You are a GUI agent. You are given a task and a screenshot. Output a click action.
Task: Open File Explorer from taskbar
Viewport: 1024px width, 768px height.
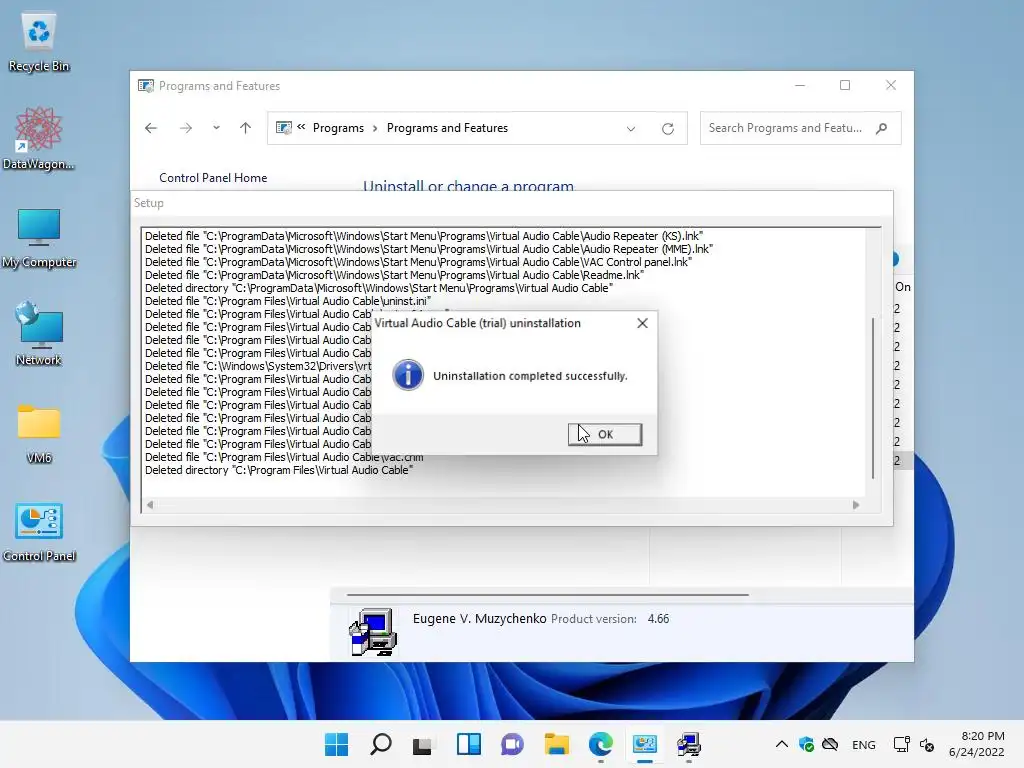coord(556,744)
